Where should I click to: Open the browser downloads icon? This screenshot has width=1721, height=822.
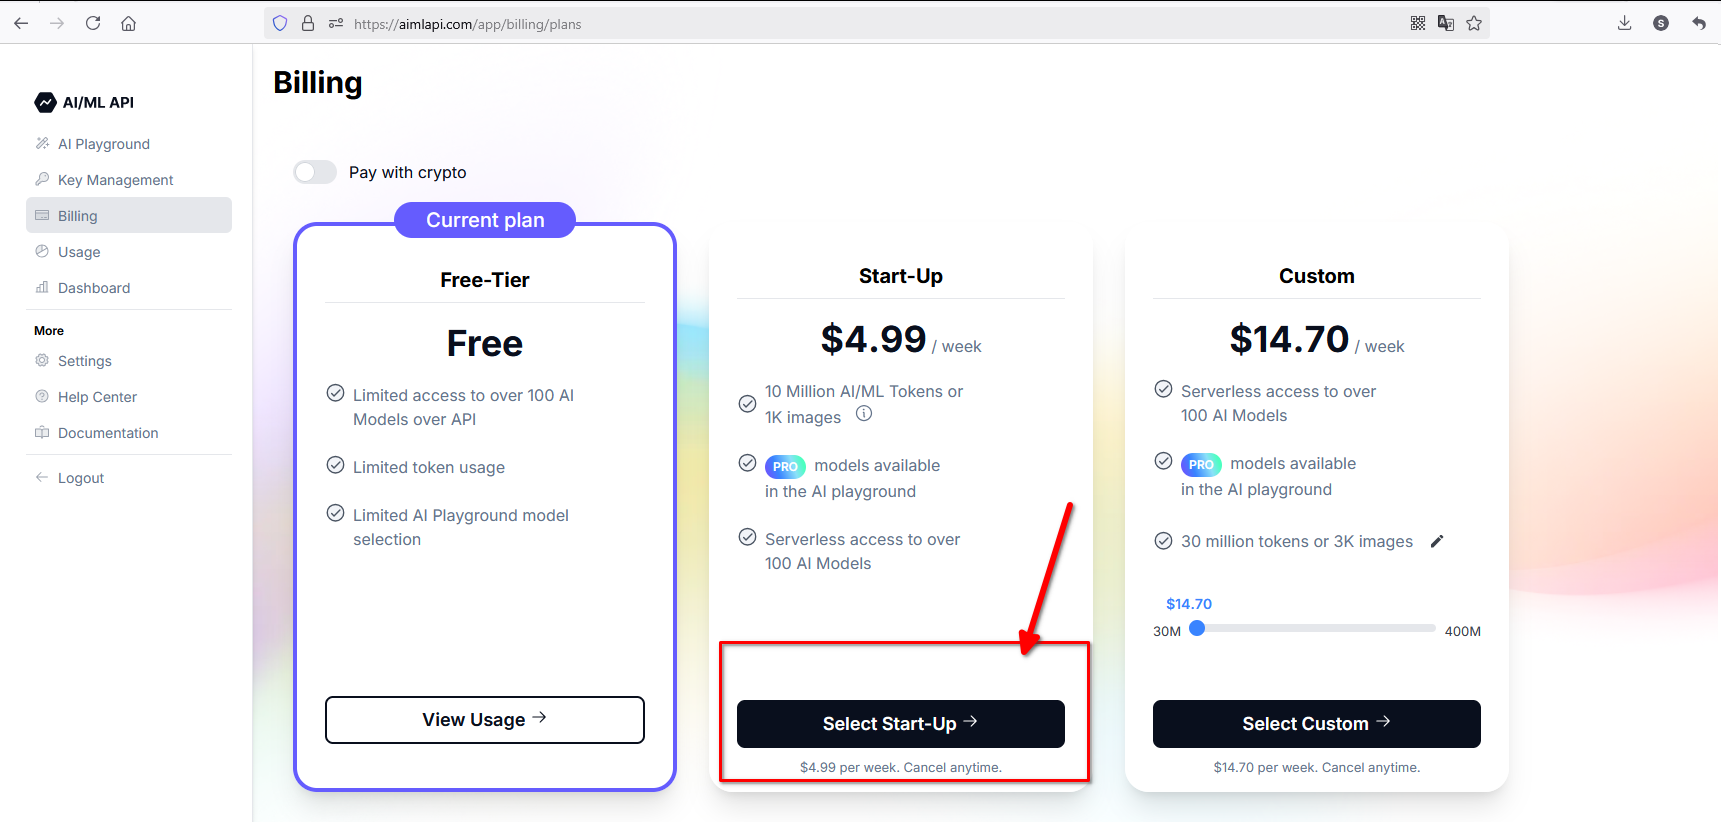(x=1624, y=23)
